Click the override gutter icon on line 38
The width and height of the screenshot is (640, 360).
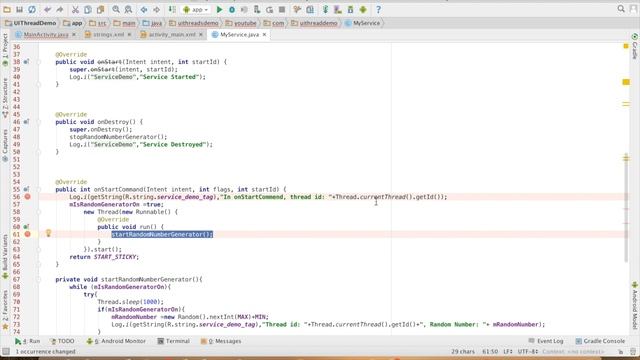(26, 62)
